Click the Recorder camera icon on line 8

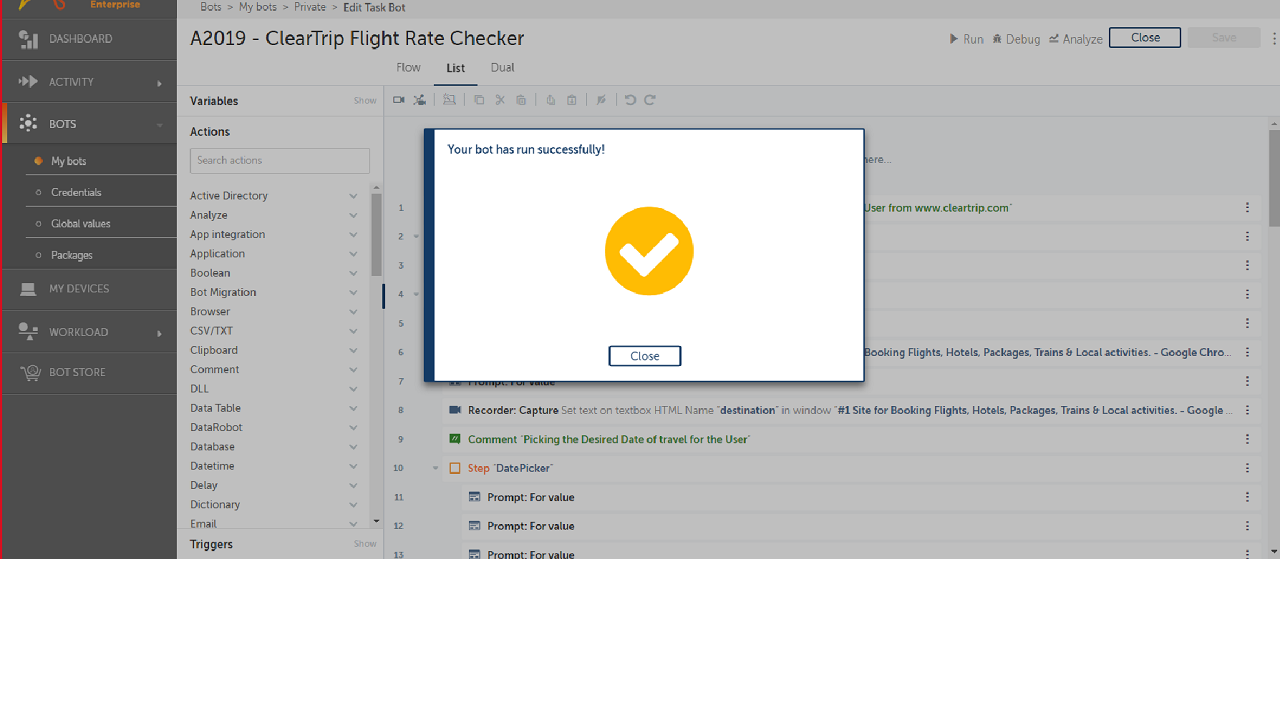coord(455,410)
